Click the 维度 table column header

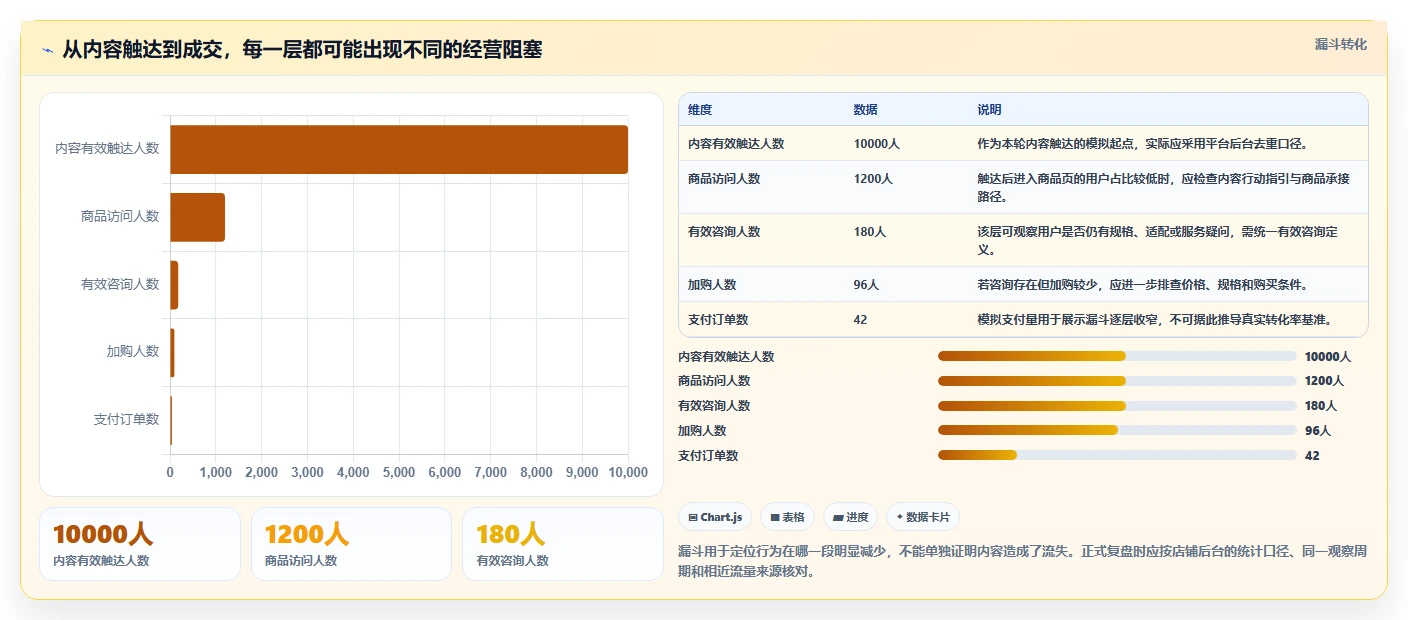point(700,110)
